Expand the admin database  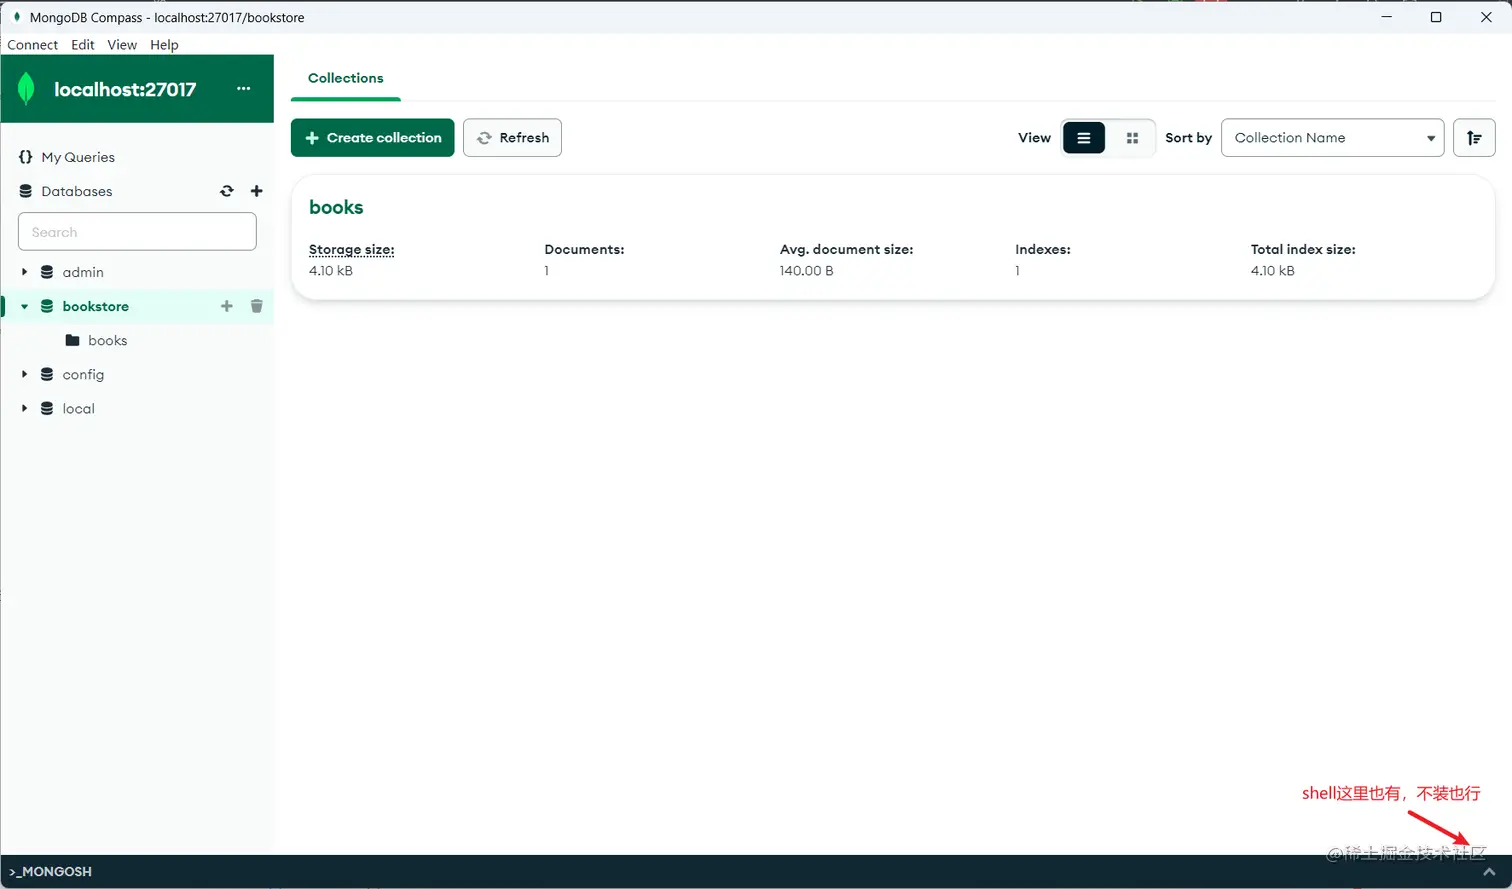pos(24,272)
